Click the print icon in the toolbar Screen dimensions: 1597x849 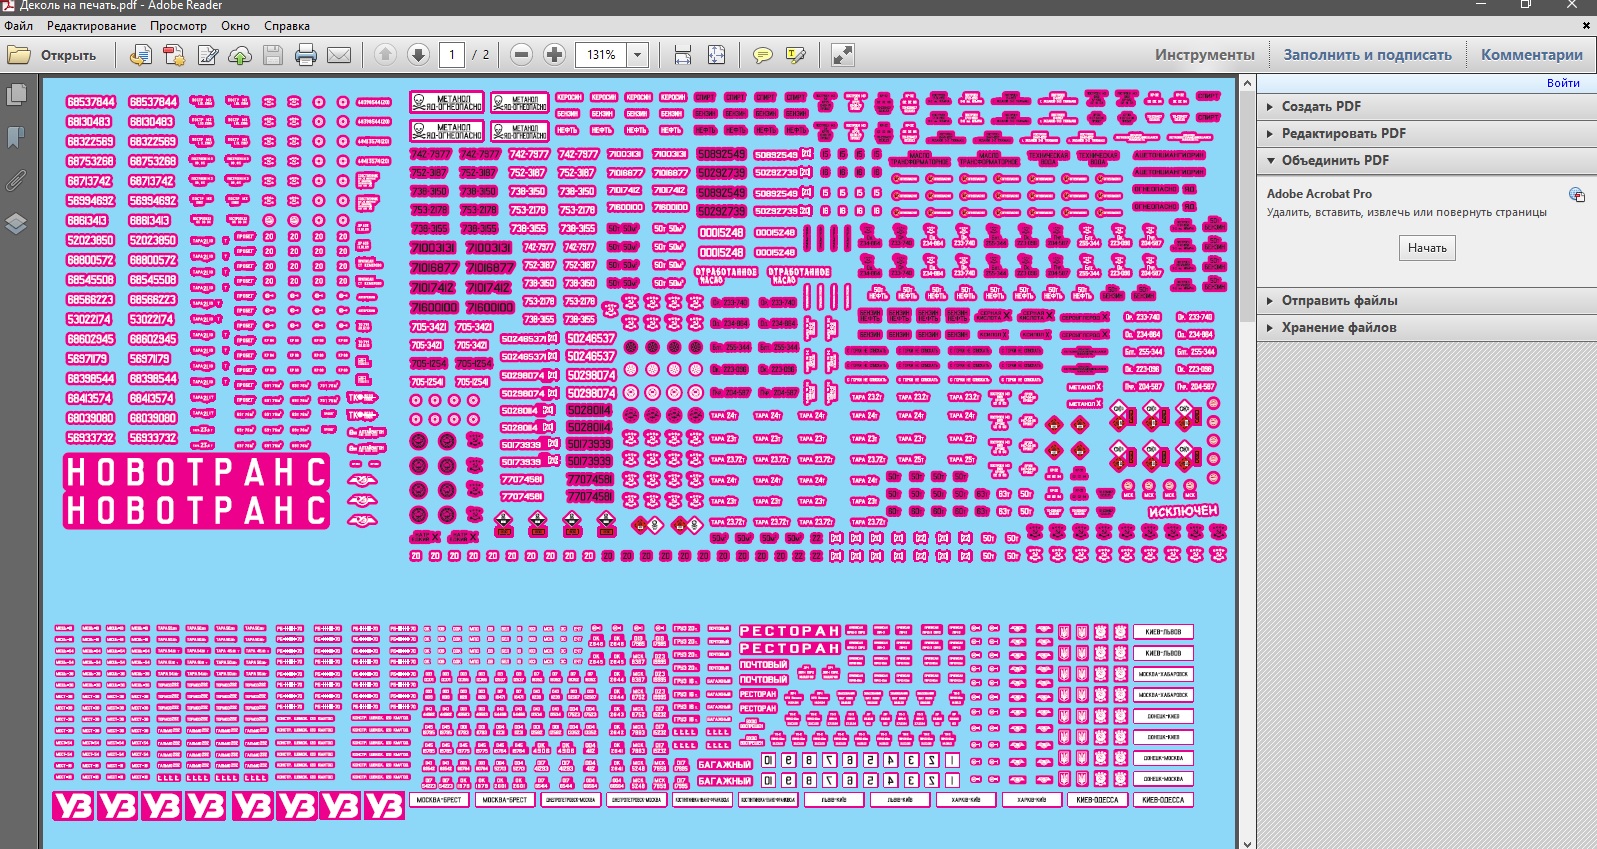point(306,55)
